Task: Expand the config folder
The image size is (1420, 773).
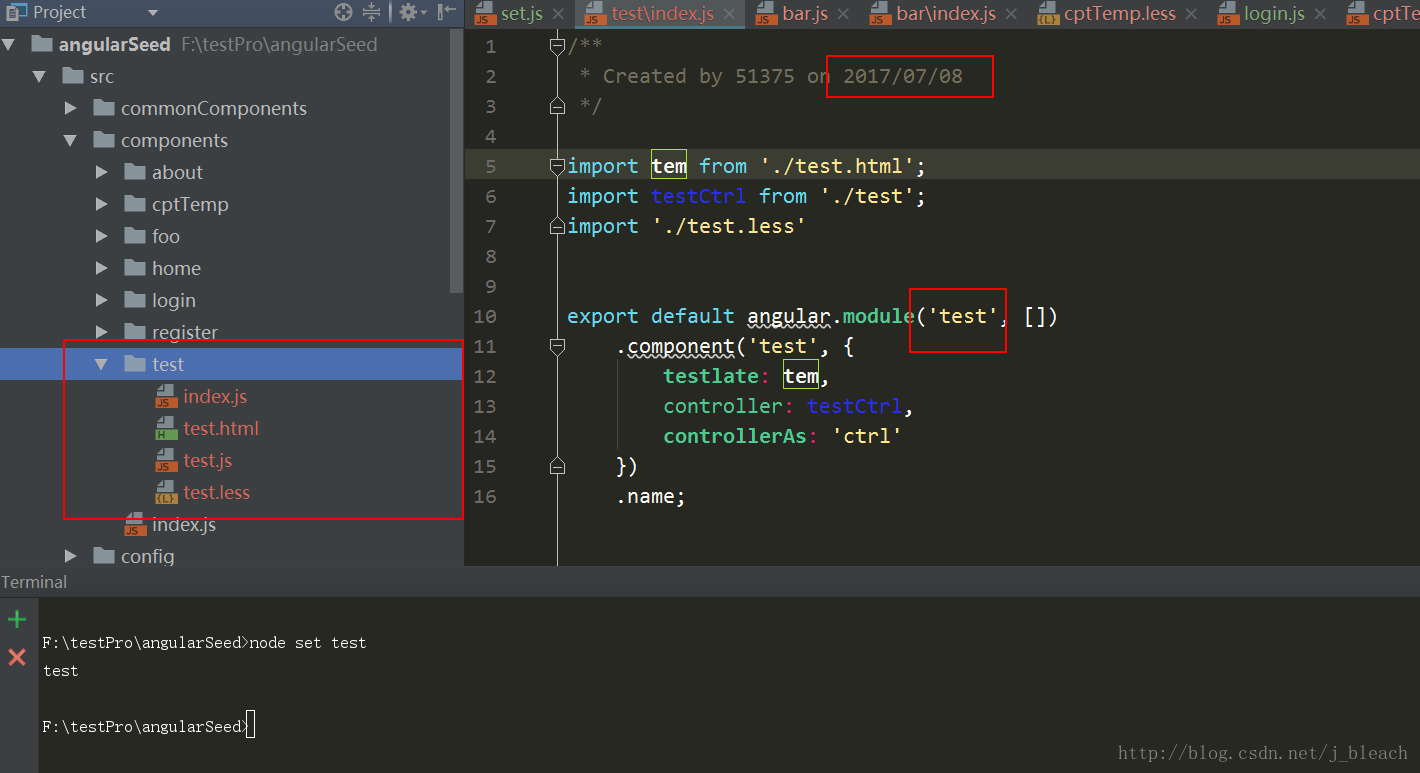Action: click(x=70, y=556)
